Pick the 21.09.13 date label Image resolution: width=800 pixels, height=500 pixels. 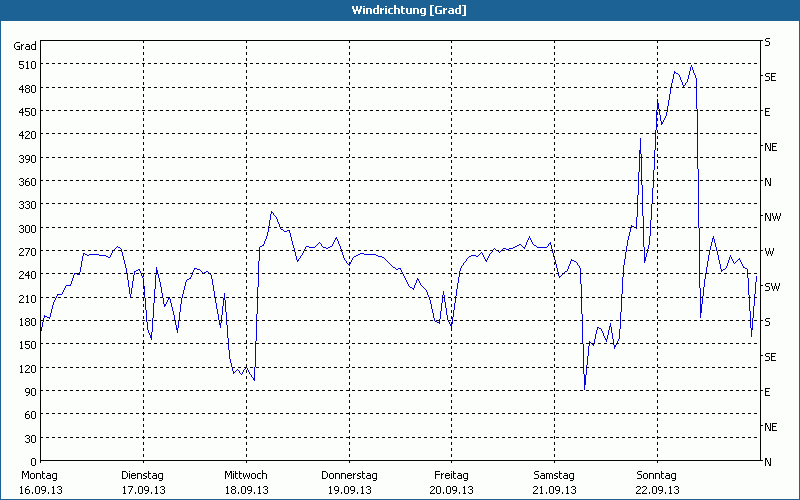point(555,490)
